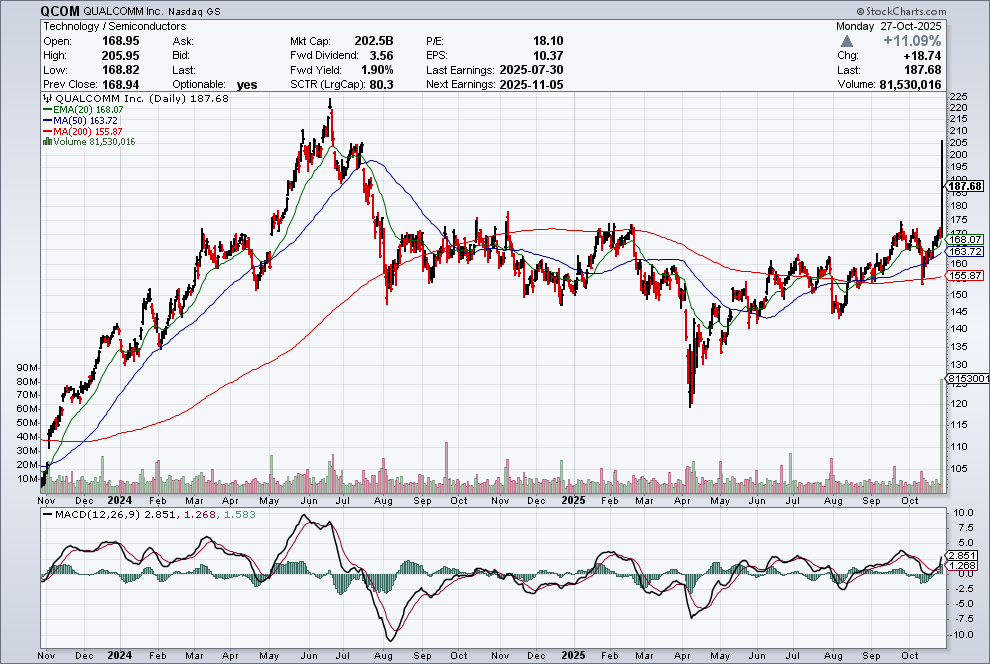Click the red MA(200) legend line marker

coord(46,132)
